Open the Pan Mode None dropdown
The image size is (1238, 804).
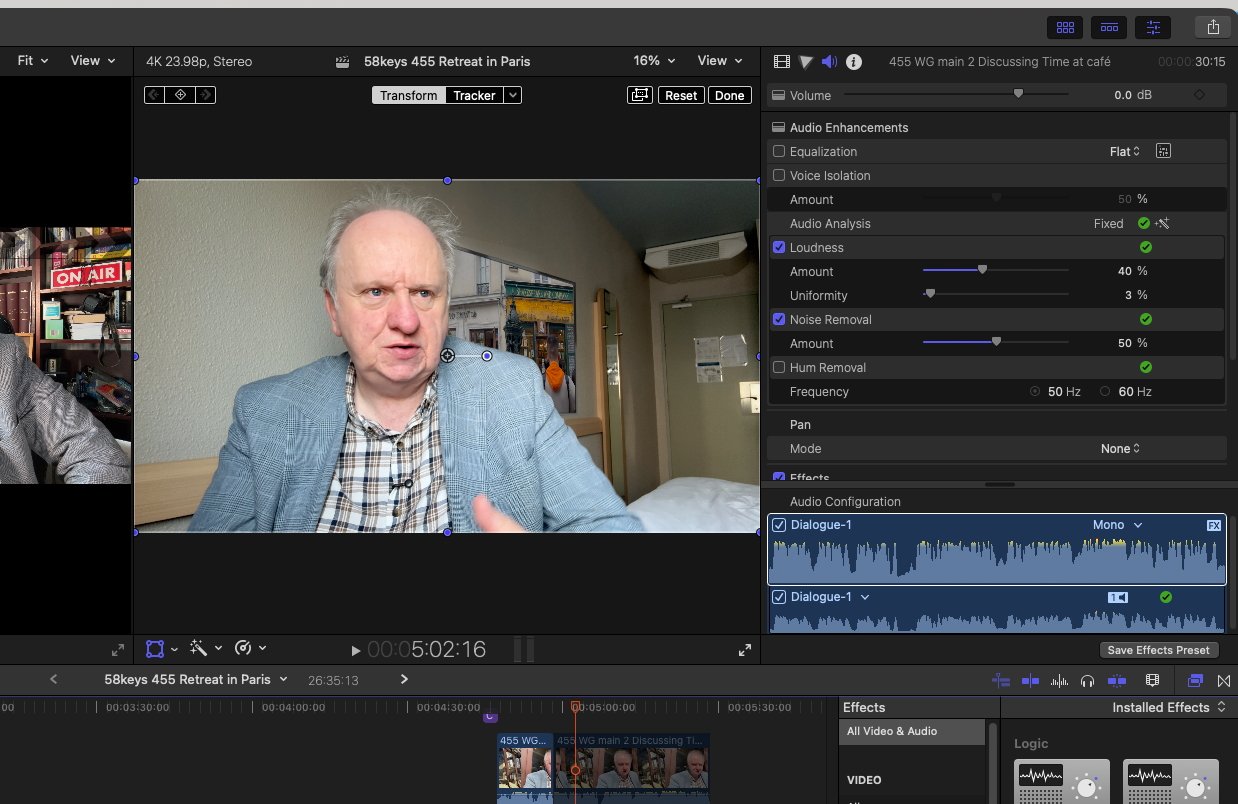(1121, 449)
